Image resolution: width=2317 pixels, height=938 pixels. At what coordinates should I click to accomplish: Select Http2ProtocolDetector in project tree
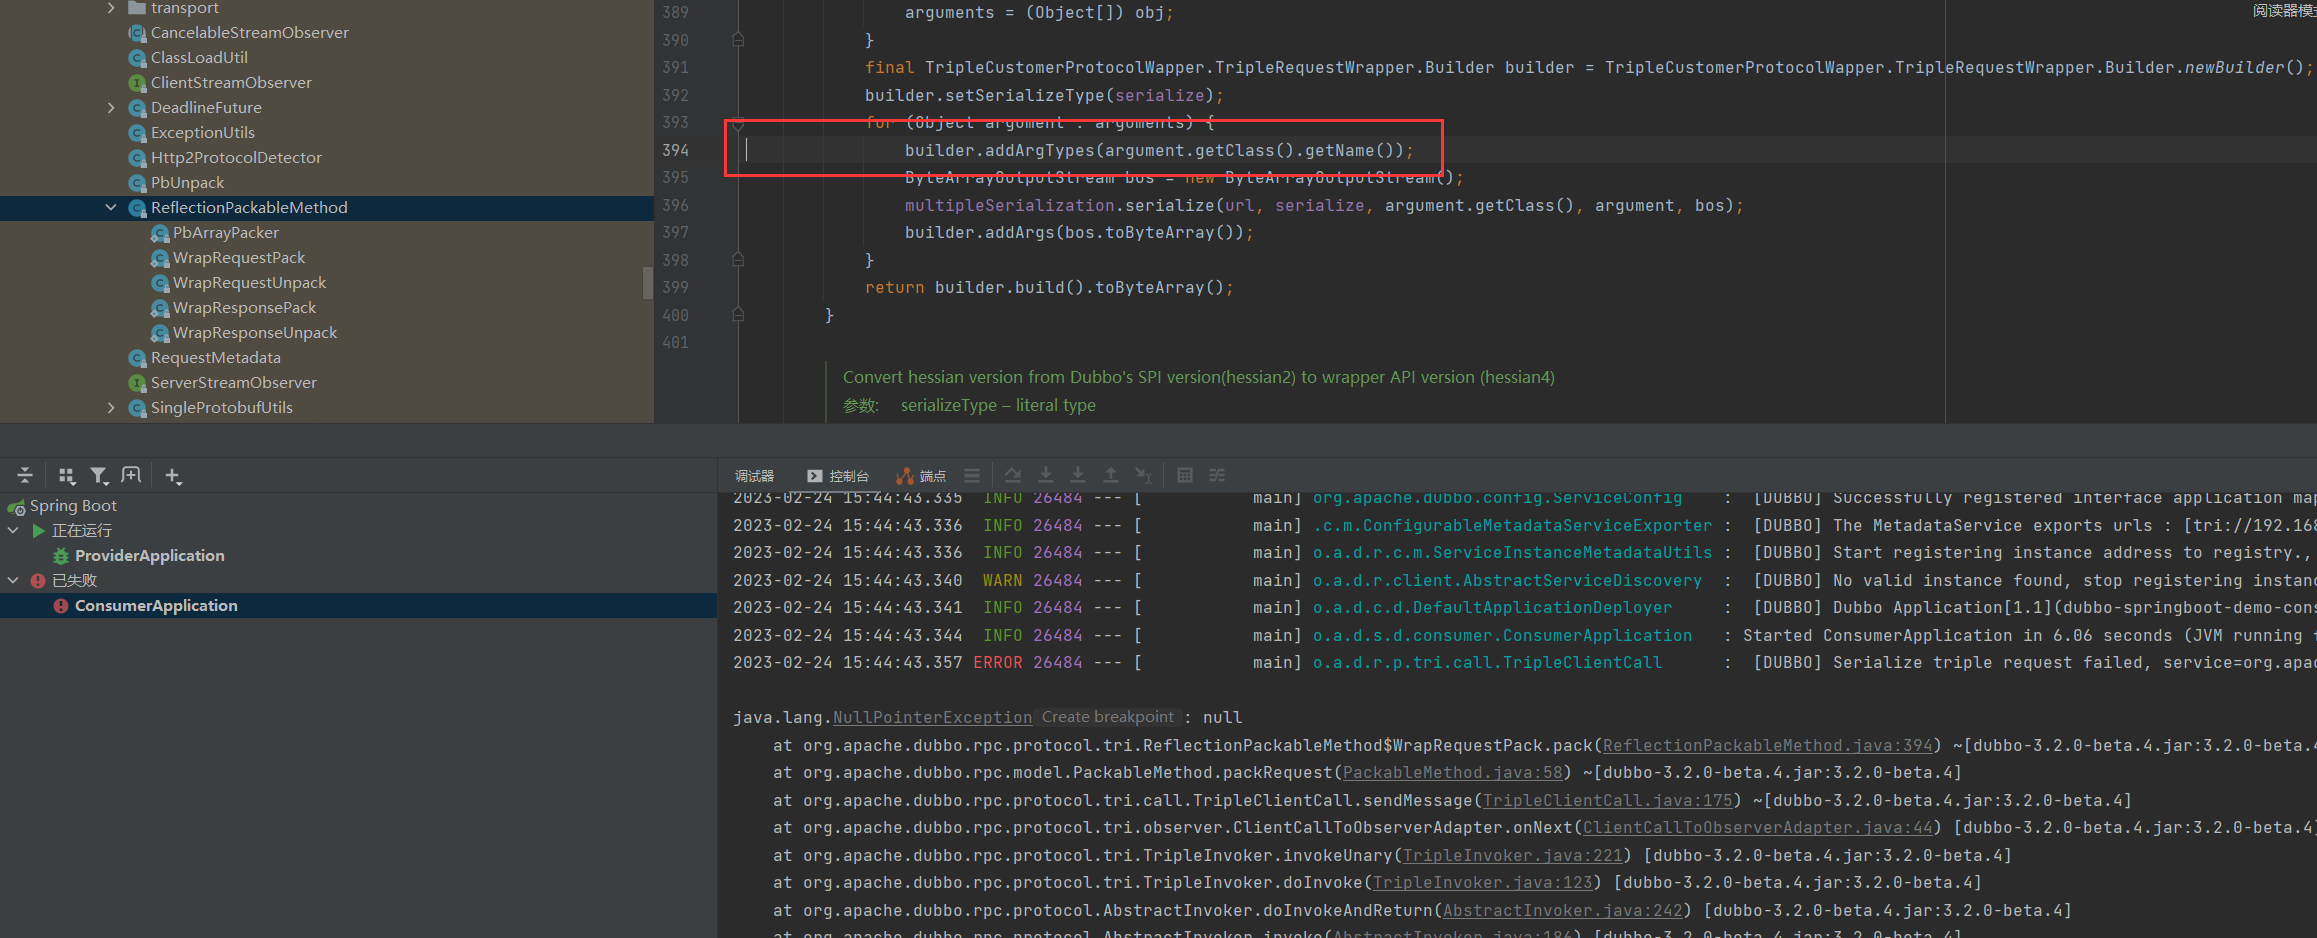coord(236,158)
